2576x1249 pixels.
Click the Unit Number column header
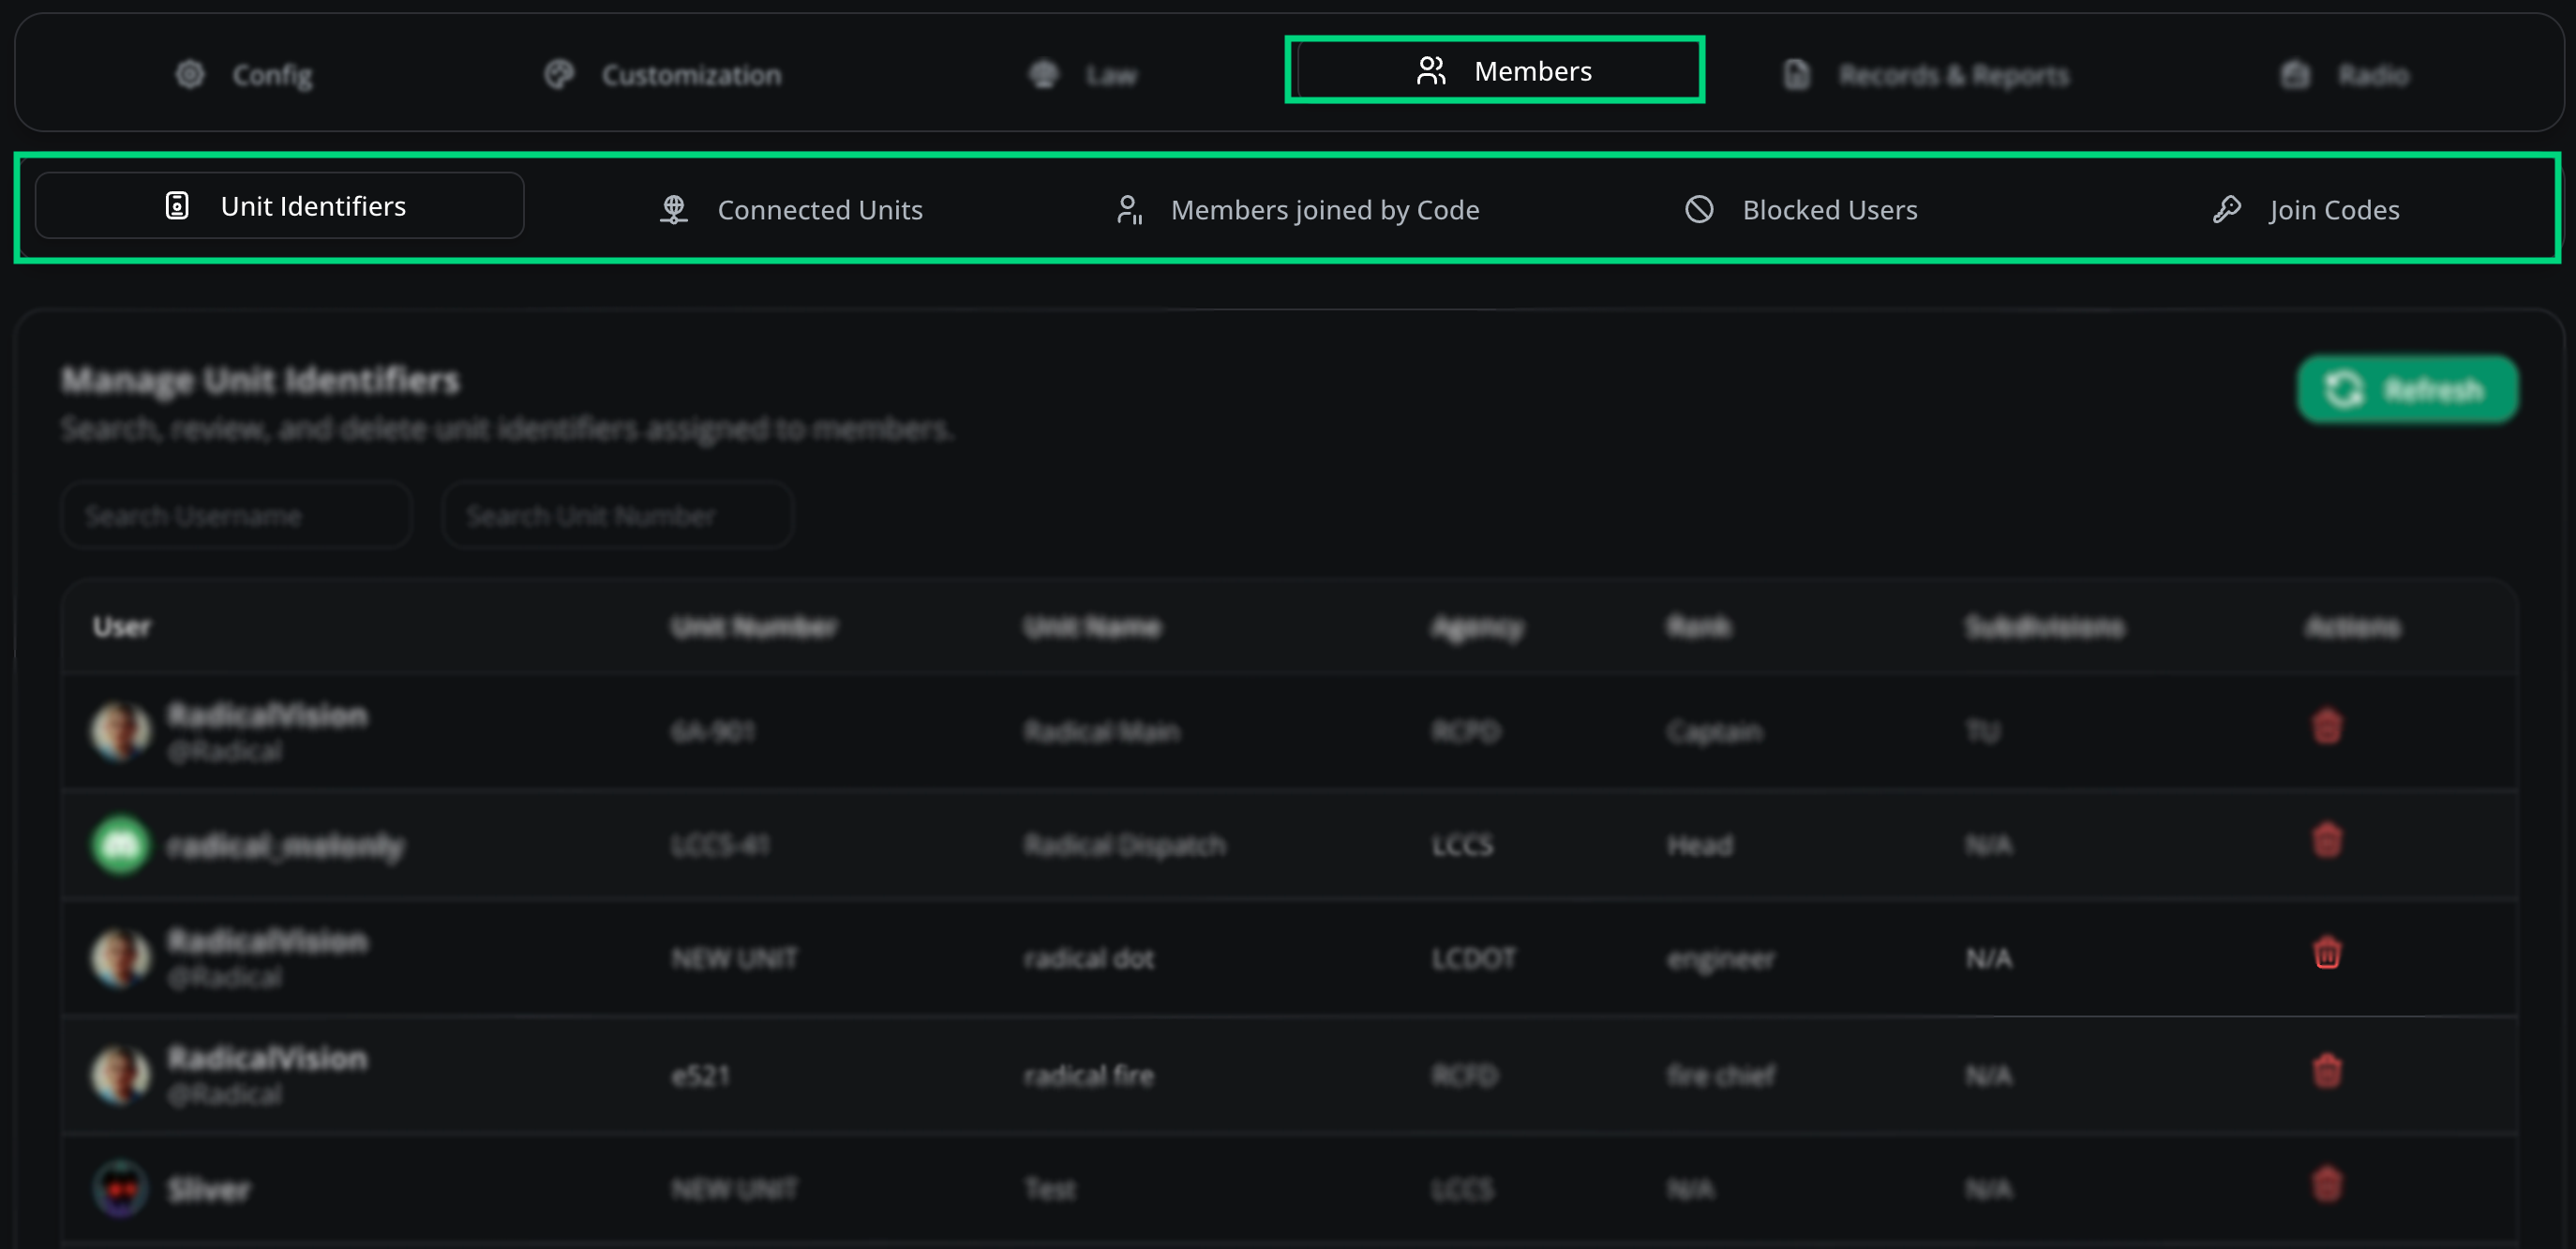point(754,627)
